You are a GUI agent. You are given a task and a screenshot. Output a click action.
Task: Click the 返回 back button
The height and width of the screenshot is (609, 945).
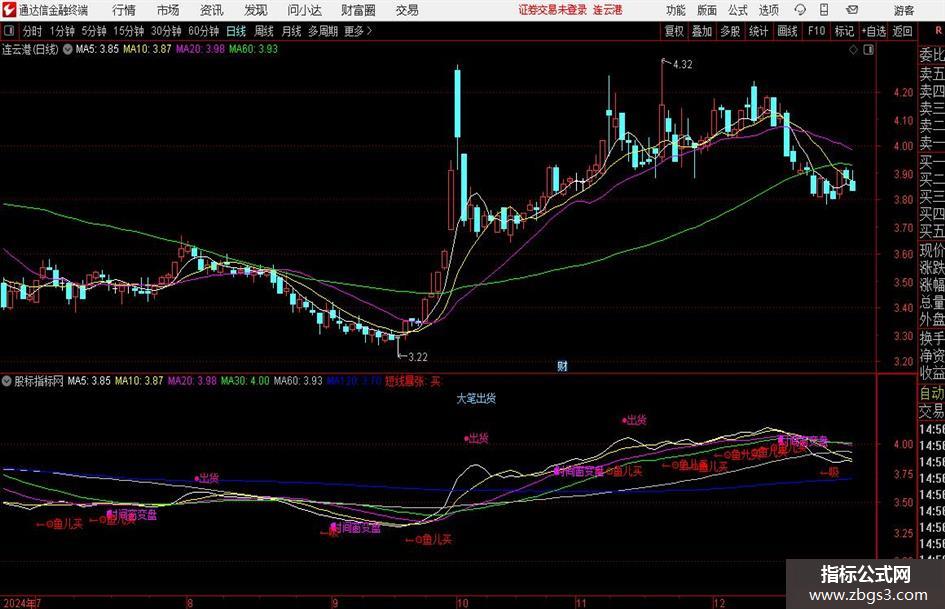click(902, 31)
